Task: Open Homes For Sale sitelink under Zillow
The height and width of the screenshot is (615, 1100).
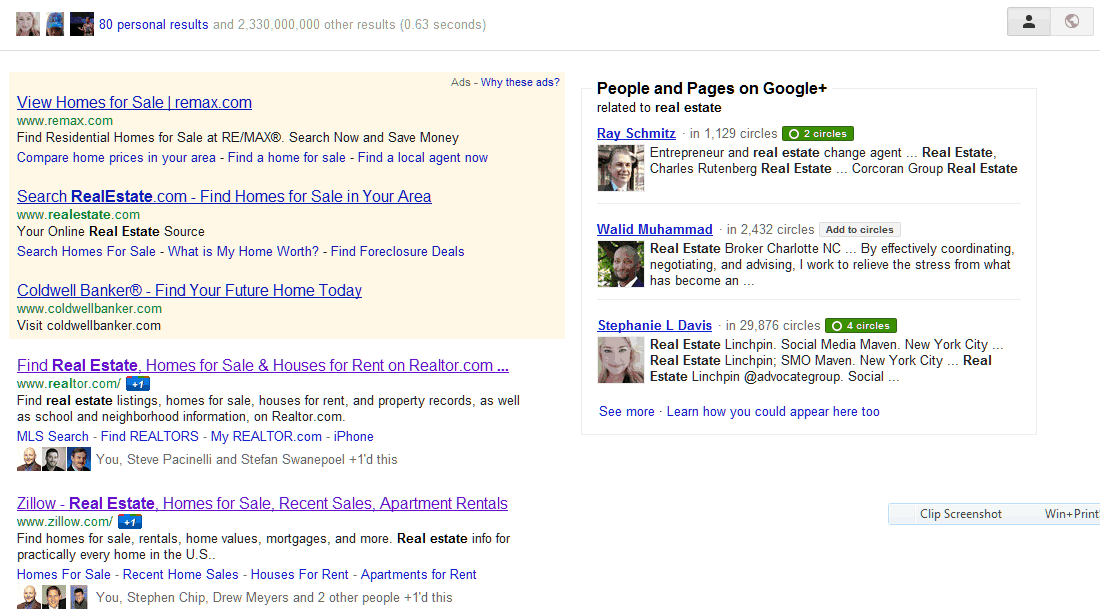Action: click(64, 574)
